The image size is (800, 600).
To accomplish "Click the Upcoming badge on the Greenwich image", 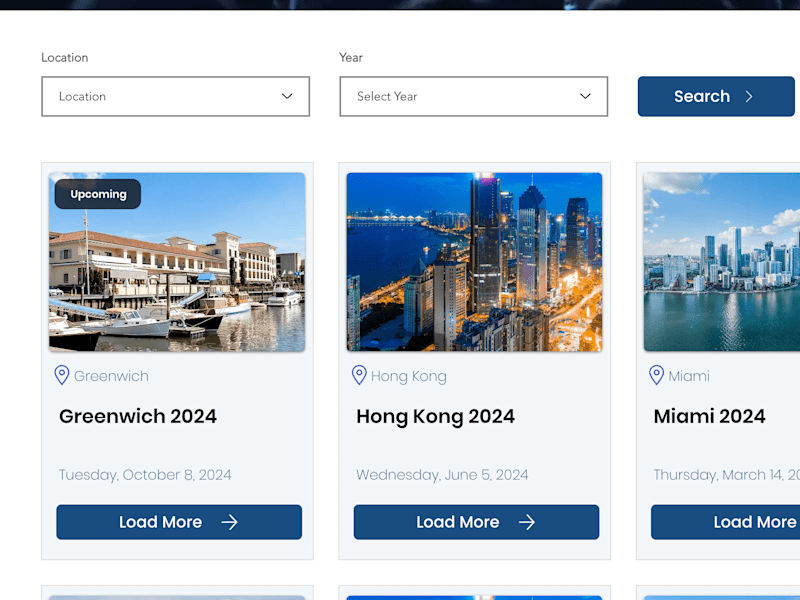I will click(98, 194).
